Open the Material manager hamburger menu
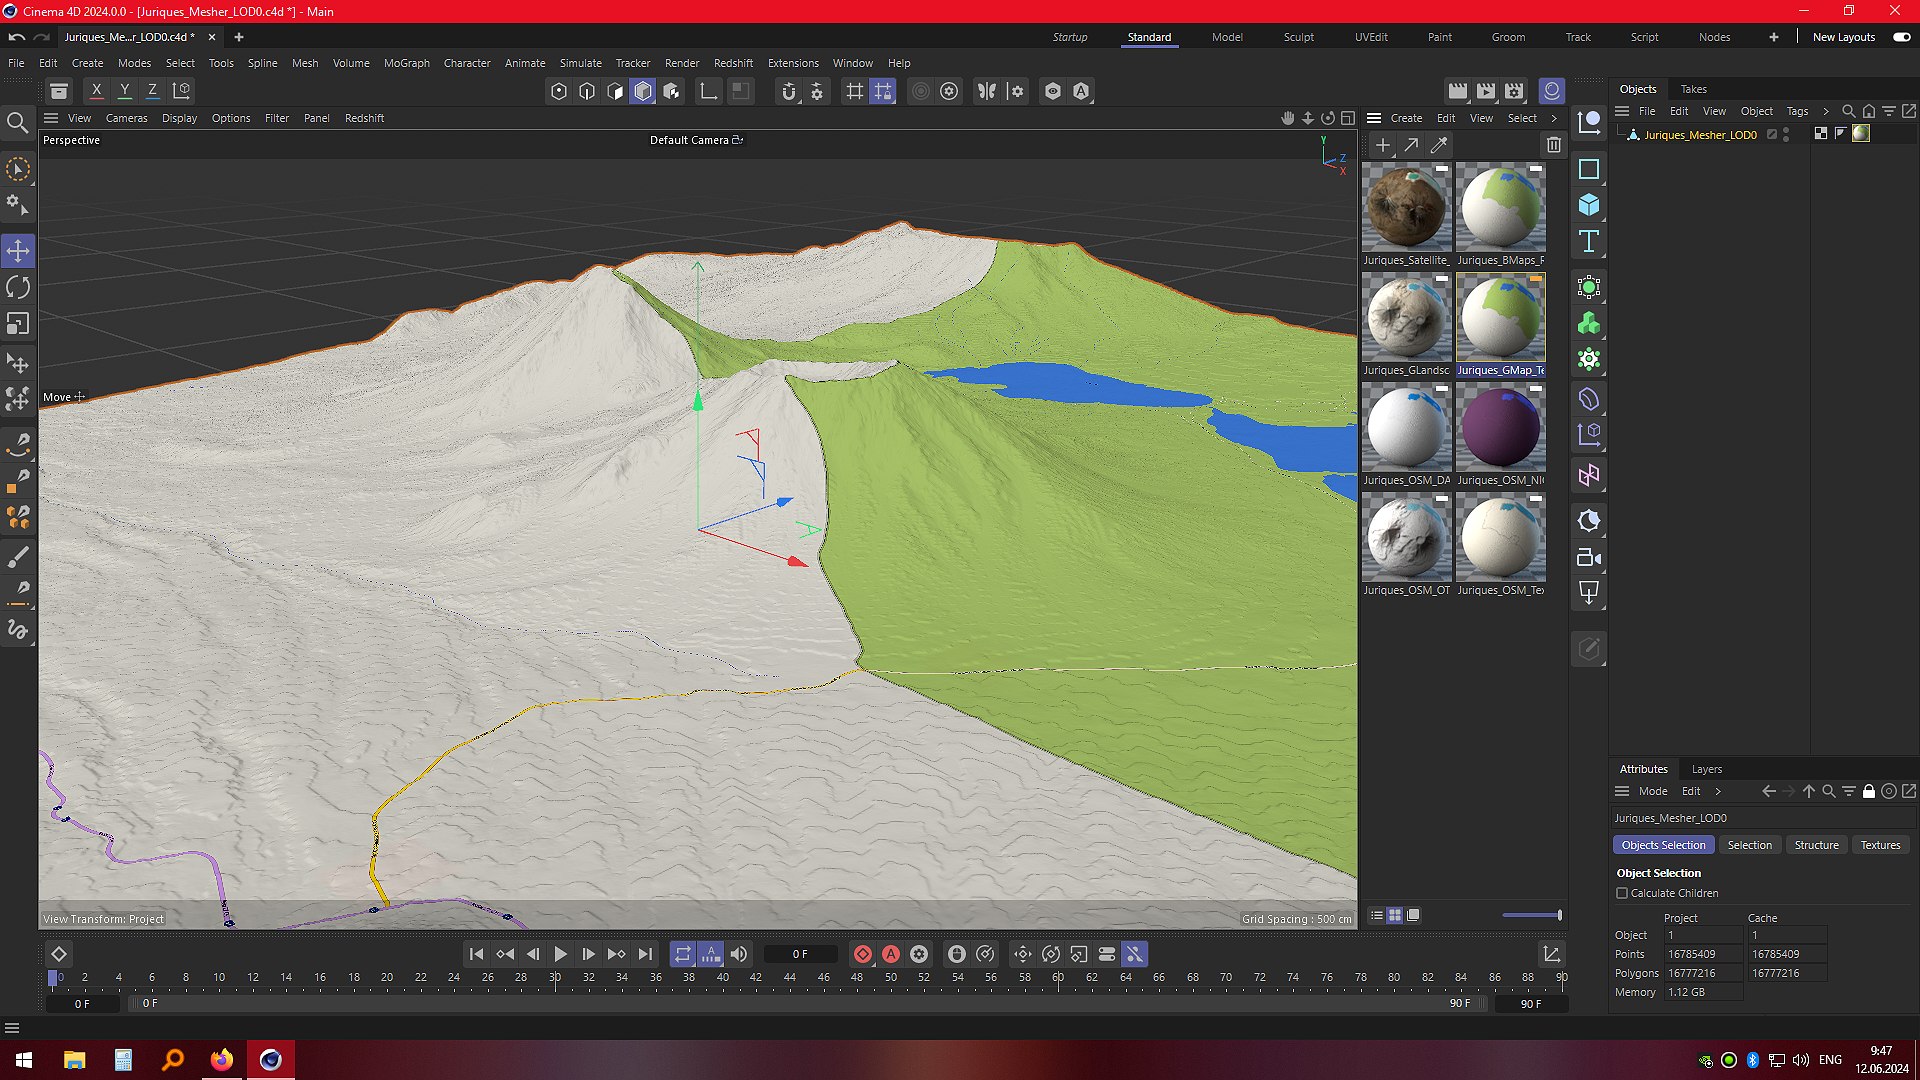 [x=1374, y=118]
